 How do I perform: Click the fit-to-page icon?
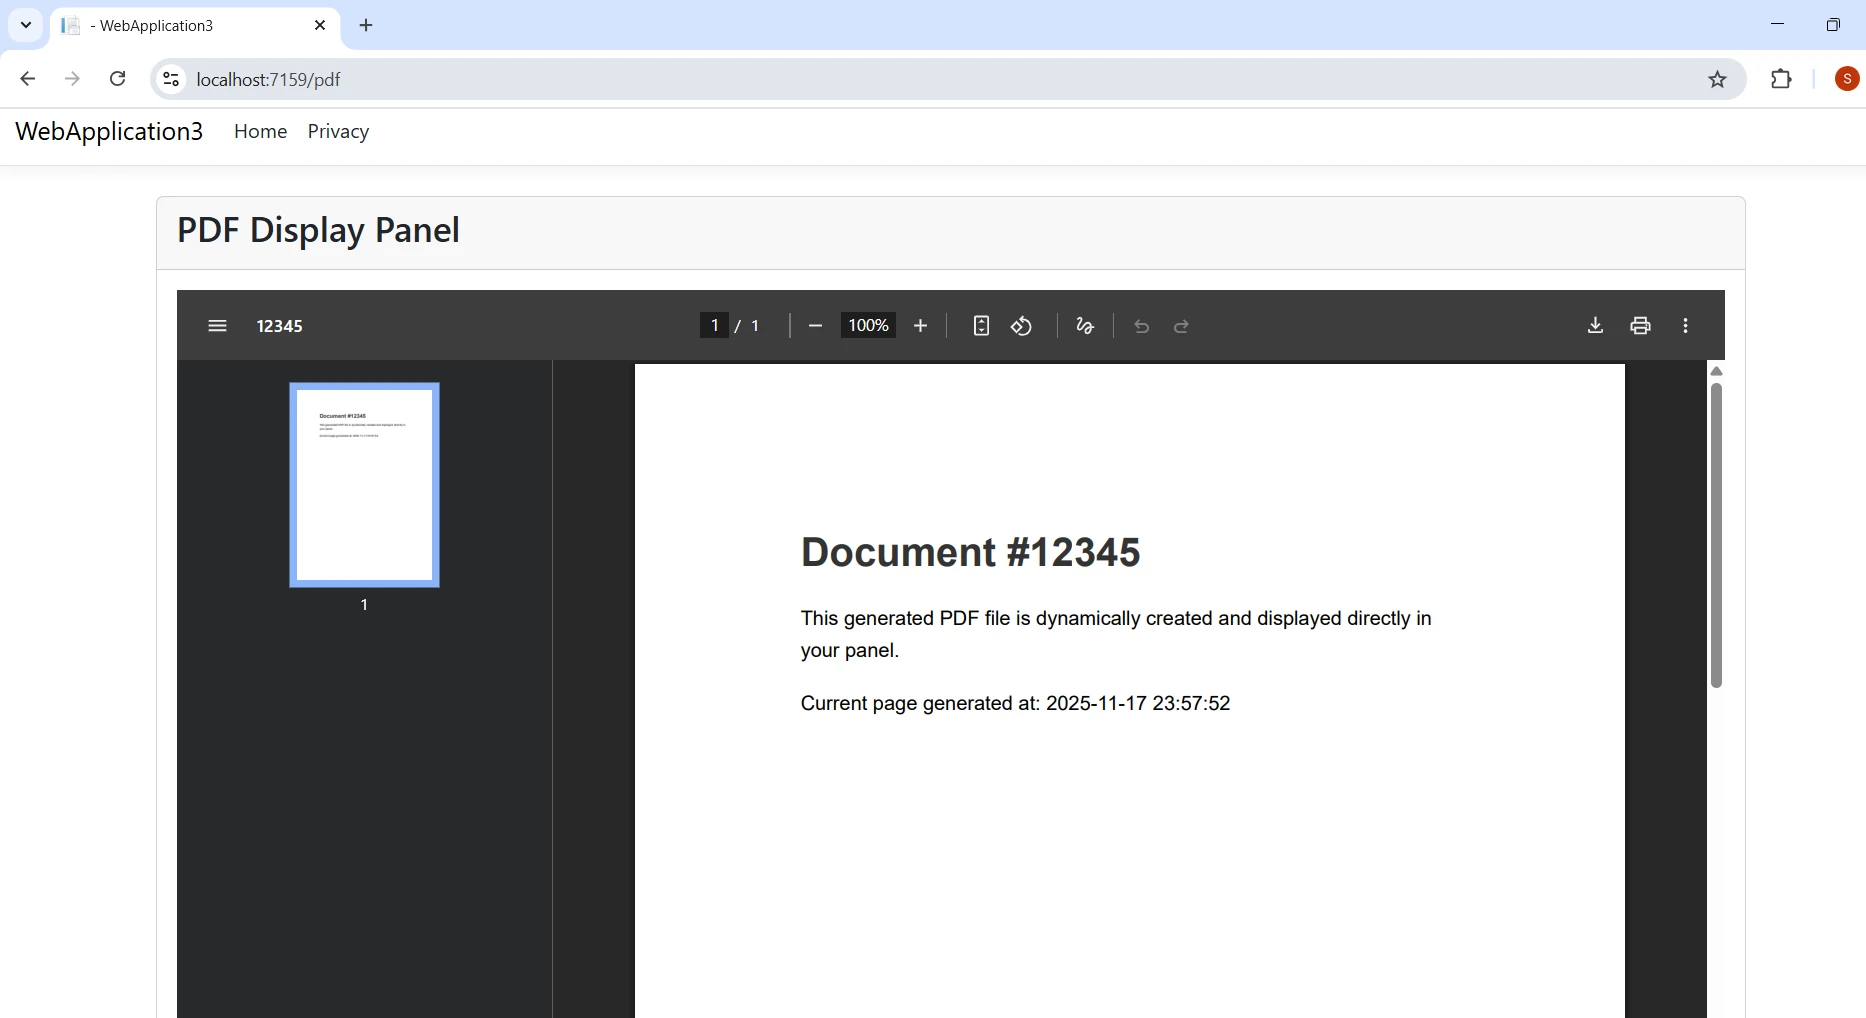pos(981,326)
